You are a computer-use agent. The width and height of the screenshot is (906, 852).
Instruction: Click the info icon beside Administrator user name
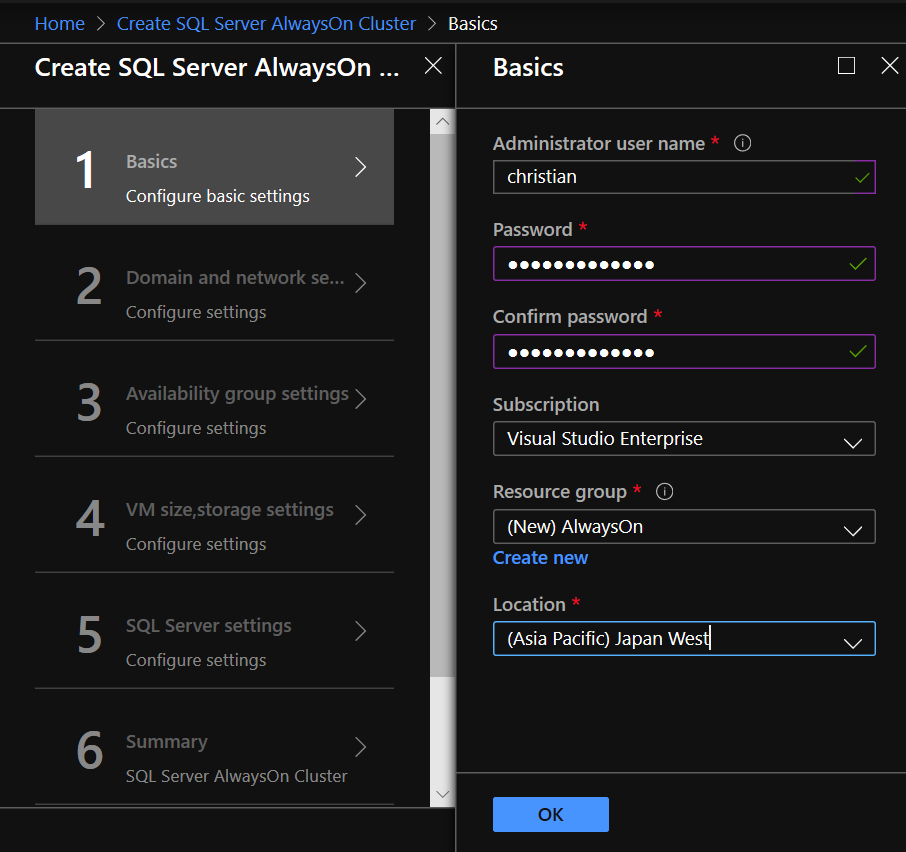tap(742, 143)
